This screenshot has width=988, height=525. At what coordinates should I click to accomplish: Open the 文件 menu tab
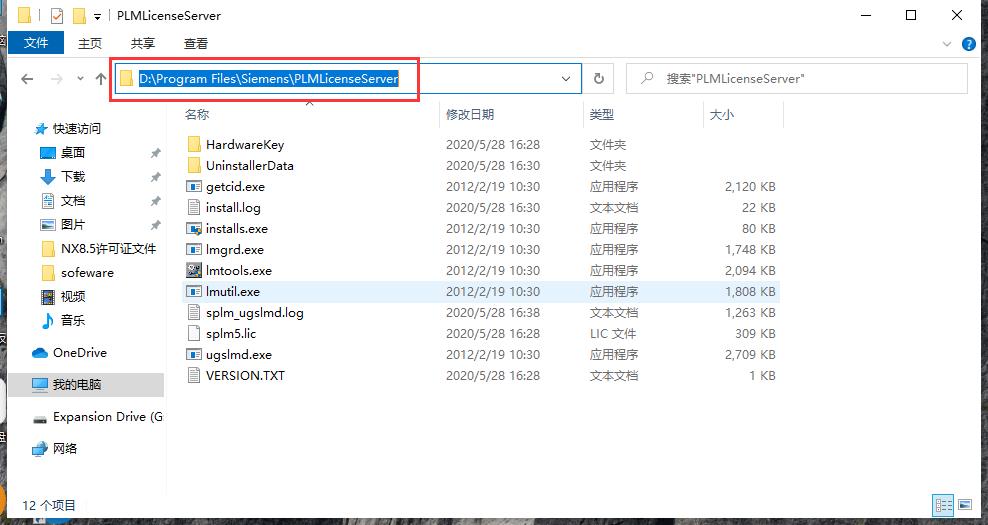tap(36, 43)
